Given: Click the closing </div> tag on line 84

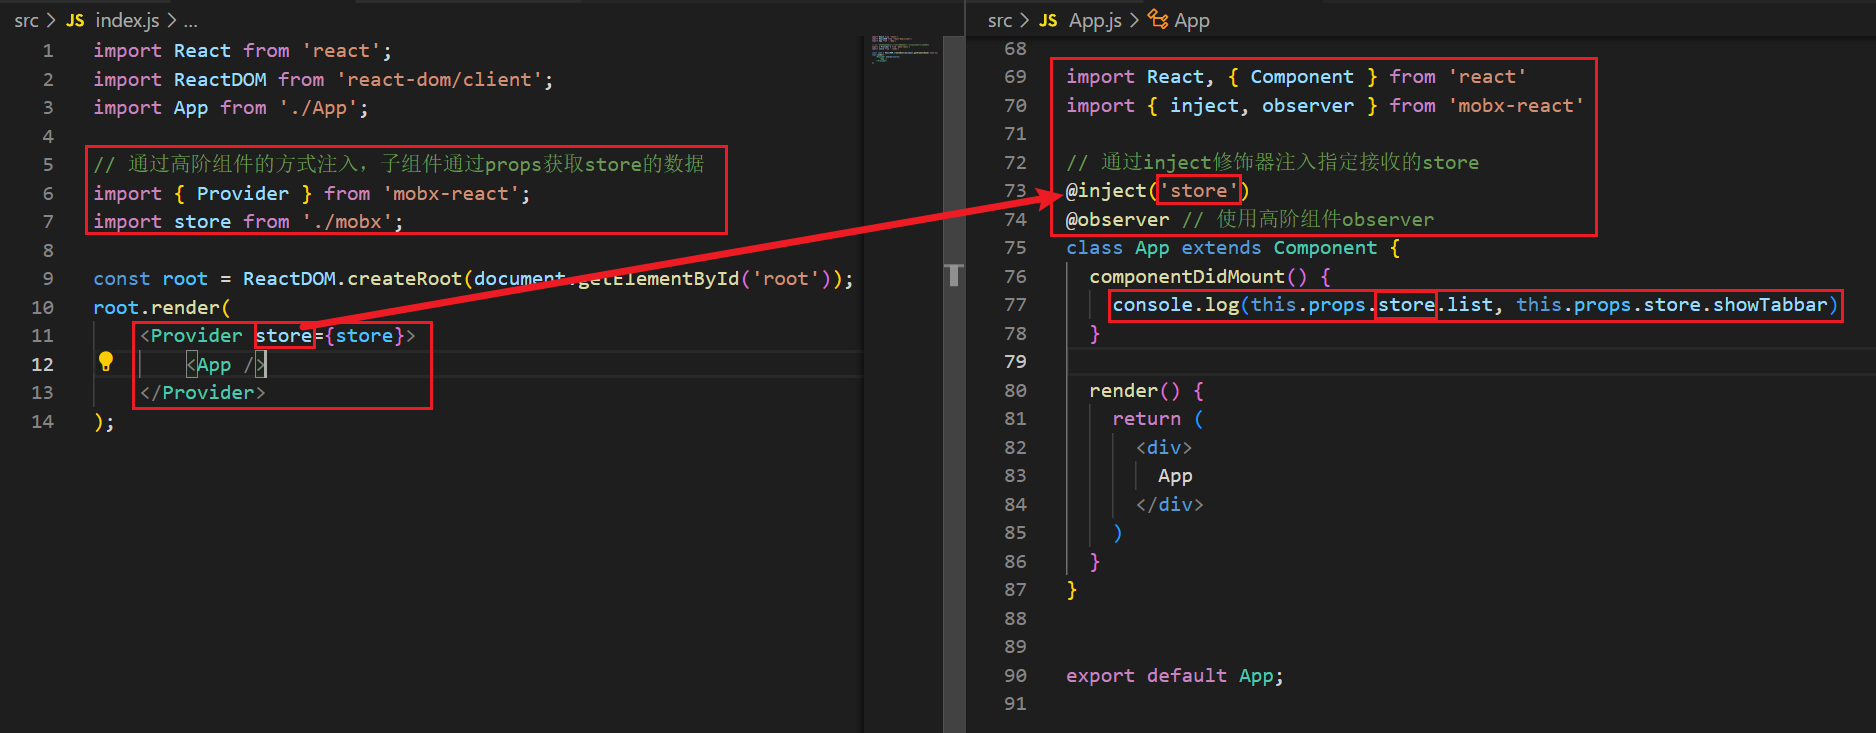Looking at the screenshot, I should pos(1170,504).
